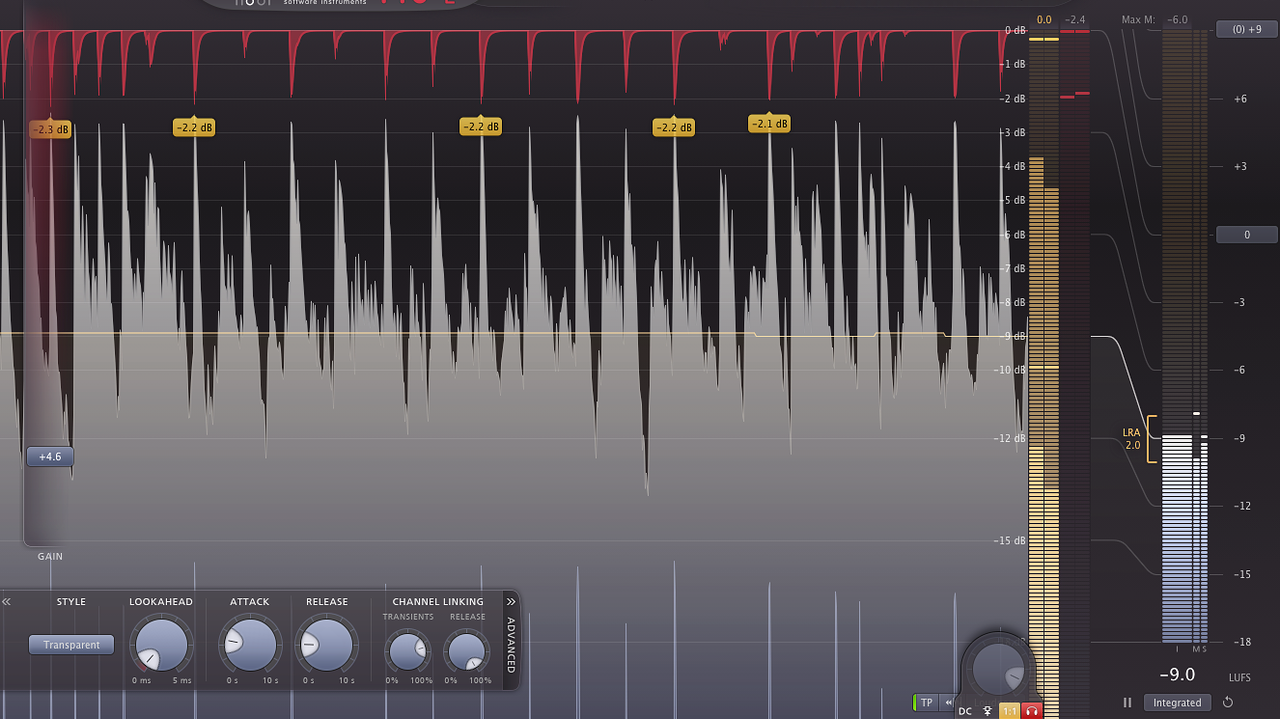Toggle the TP true peak button

click(927, 702)
